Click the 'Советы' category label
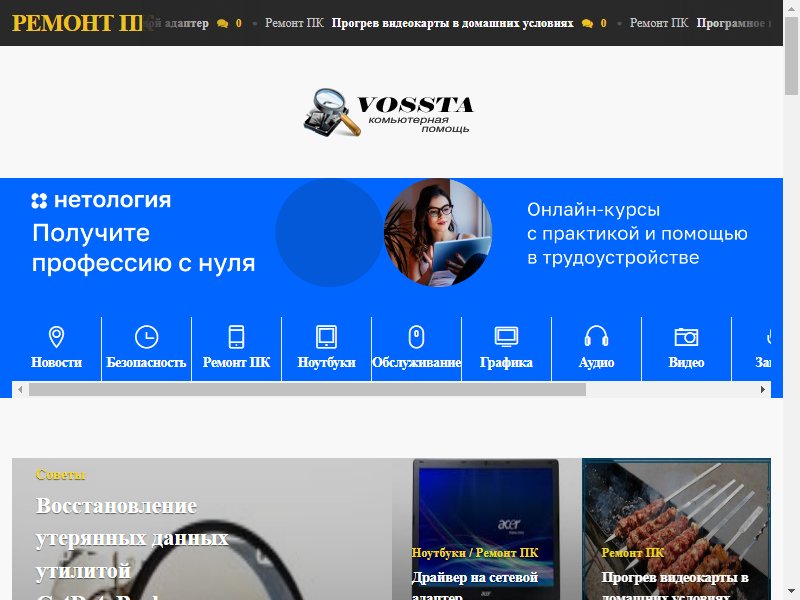Viewport: 800px width, 600px height. (x=61, y=474)
